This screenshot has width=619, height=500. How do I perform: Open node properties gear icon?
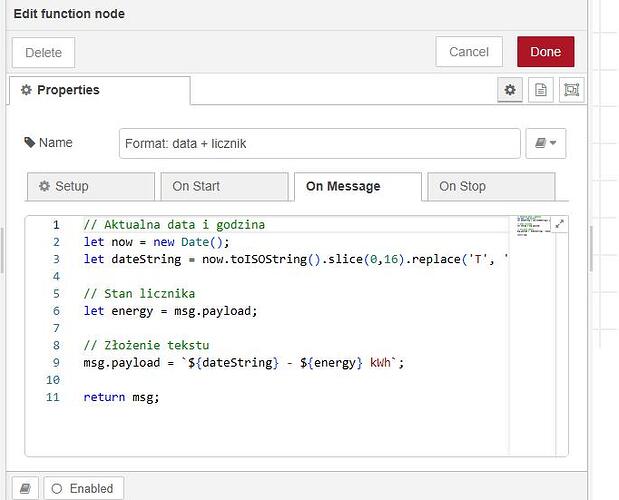pos(510,90)
